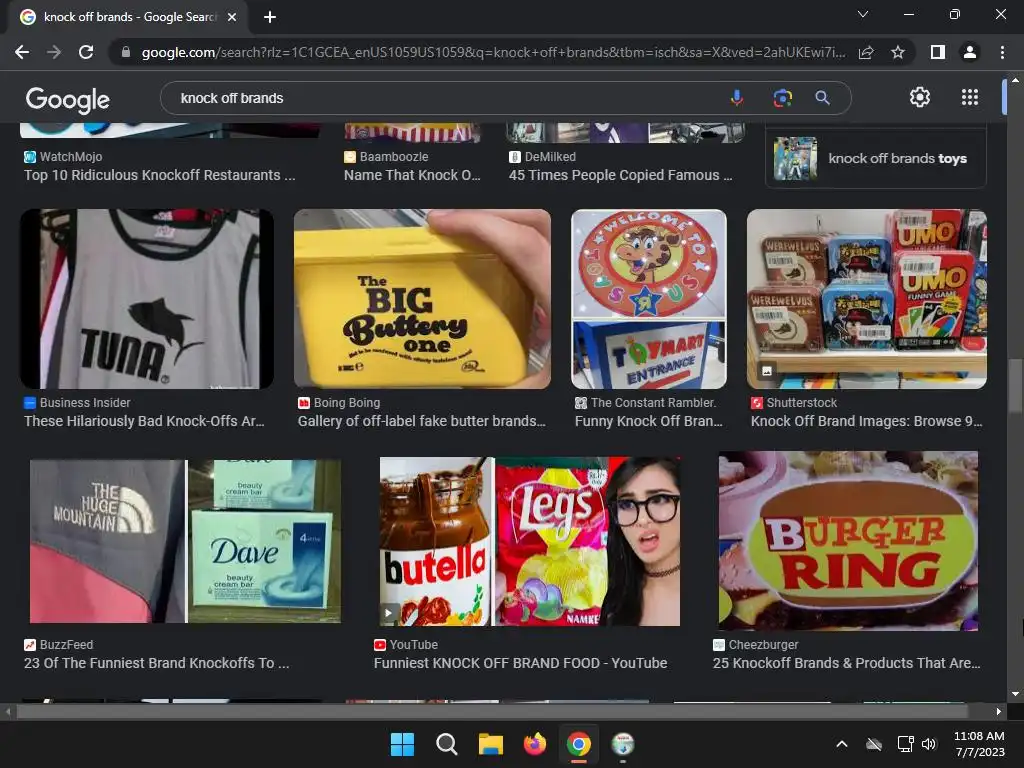Open 23 Of The Funniest Brand Knockoffs
This screenshot has width=1024, height=768.
click(157, 663)
